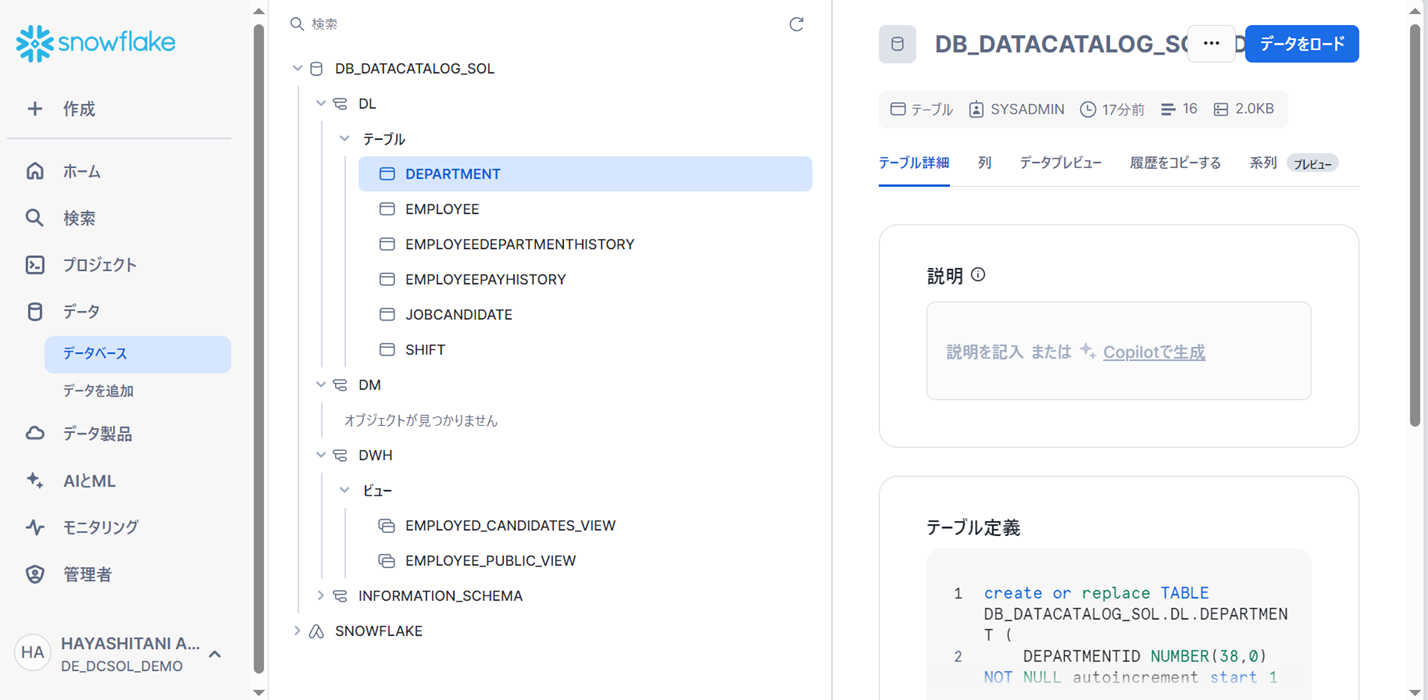
Task: Click the info icon next to 説明
Action: click(x=978, y=274)
